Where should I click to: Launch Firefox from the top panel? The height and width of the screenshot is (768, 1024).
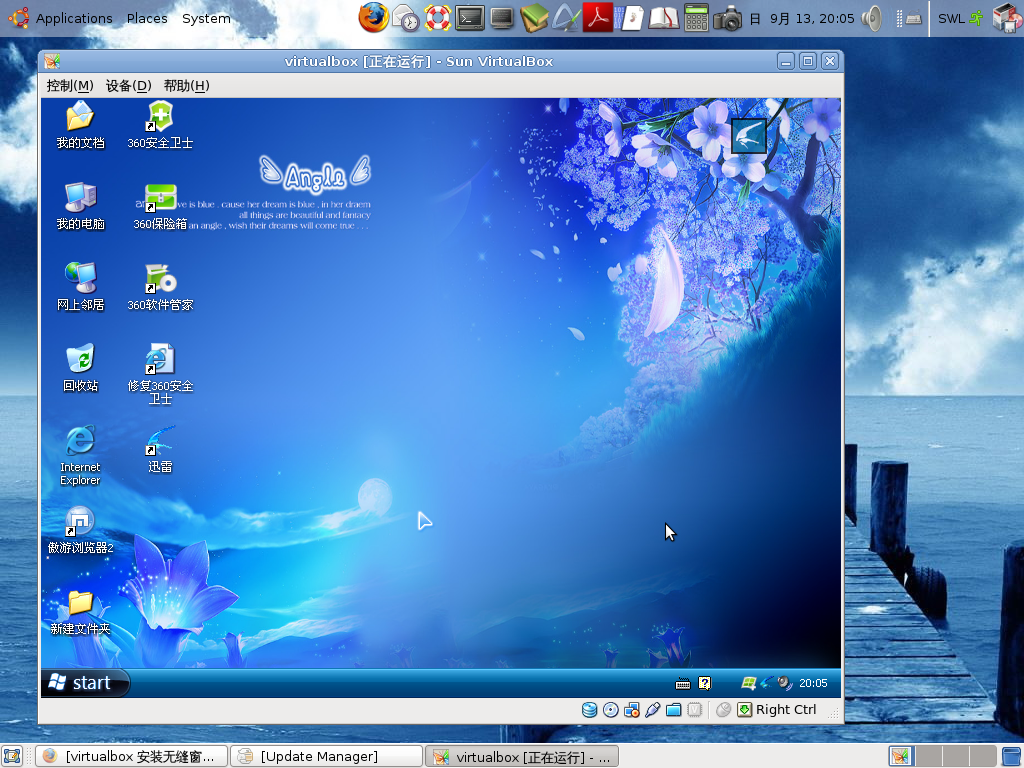click(x=374, y=18)
